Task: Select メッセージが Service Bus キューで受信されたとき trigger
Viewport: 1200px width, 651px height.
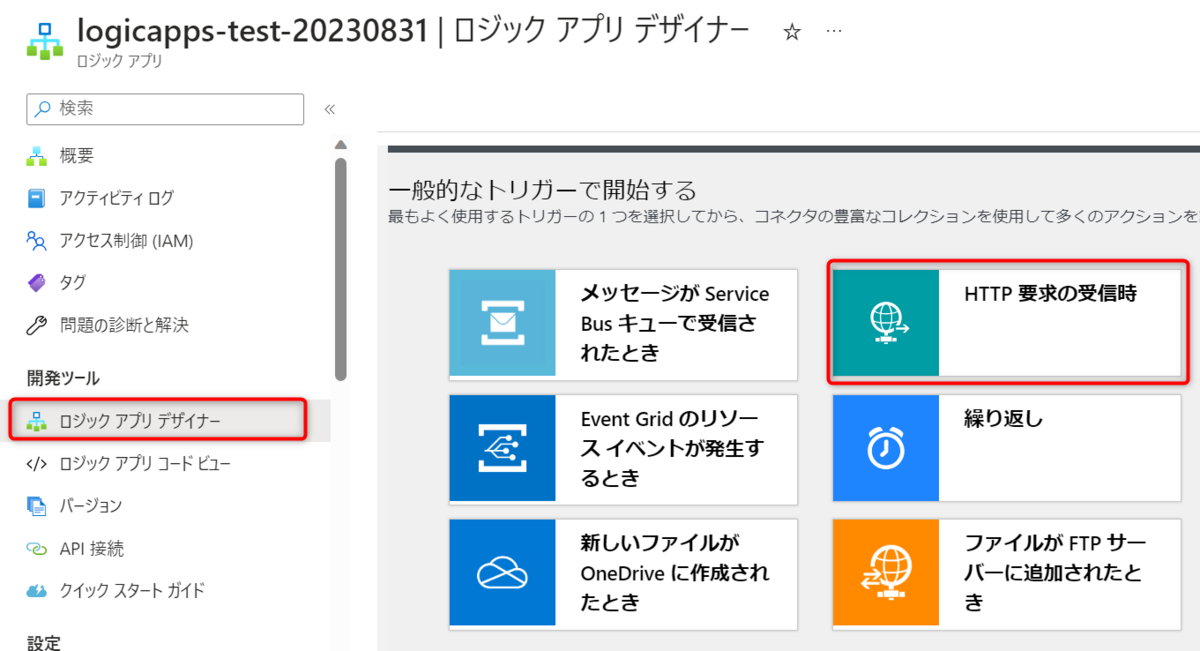Action: click(623, 324)
